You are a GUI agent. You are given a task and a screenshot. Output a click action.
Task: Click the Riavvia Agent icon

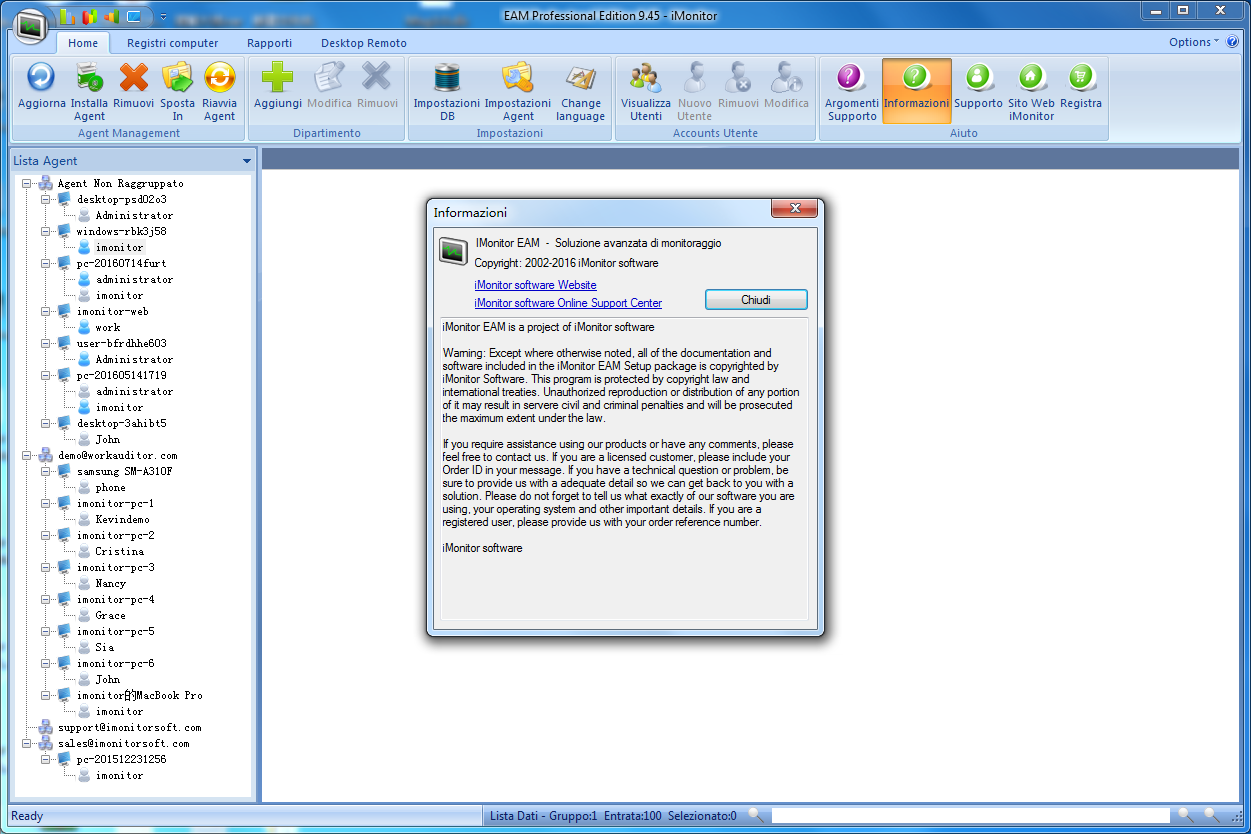pos(219,78)
